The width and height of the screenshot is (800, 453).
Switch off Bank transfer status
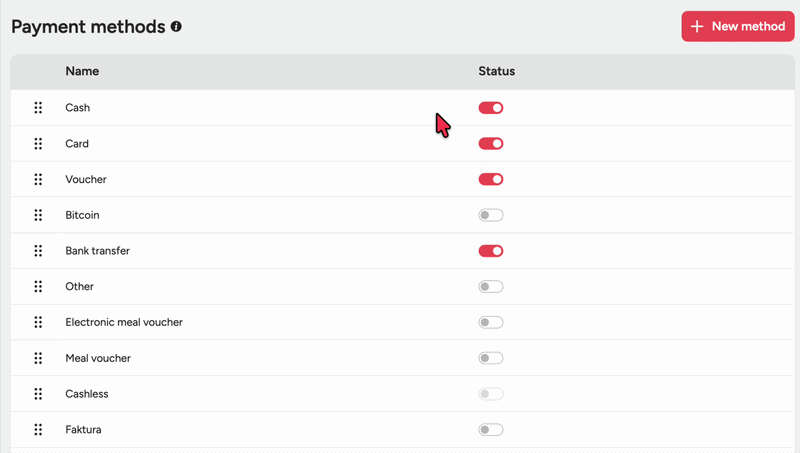pos(490,251)
